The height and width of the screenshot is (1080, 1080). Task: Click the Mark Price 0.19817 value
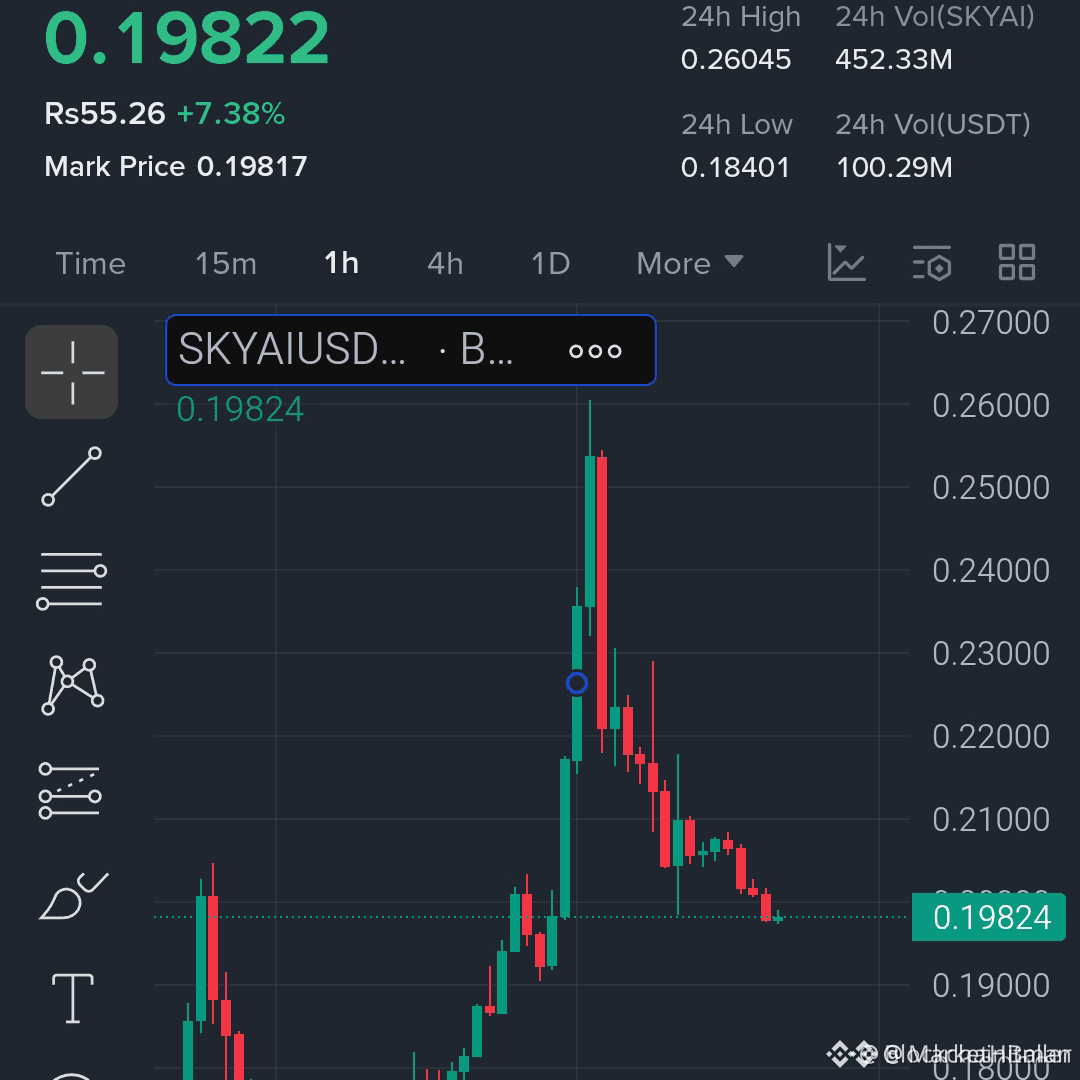tap(252, 167)
